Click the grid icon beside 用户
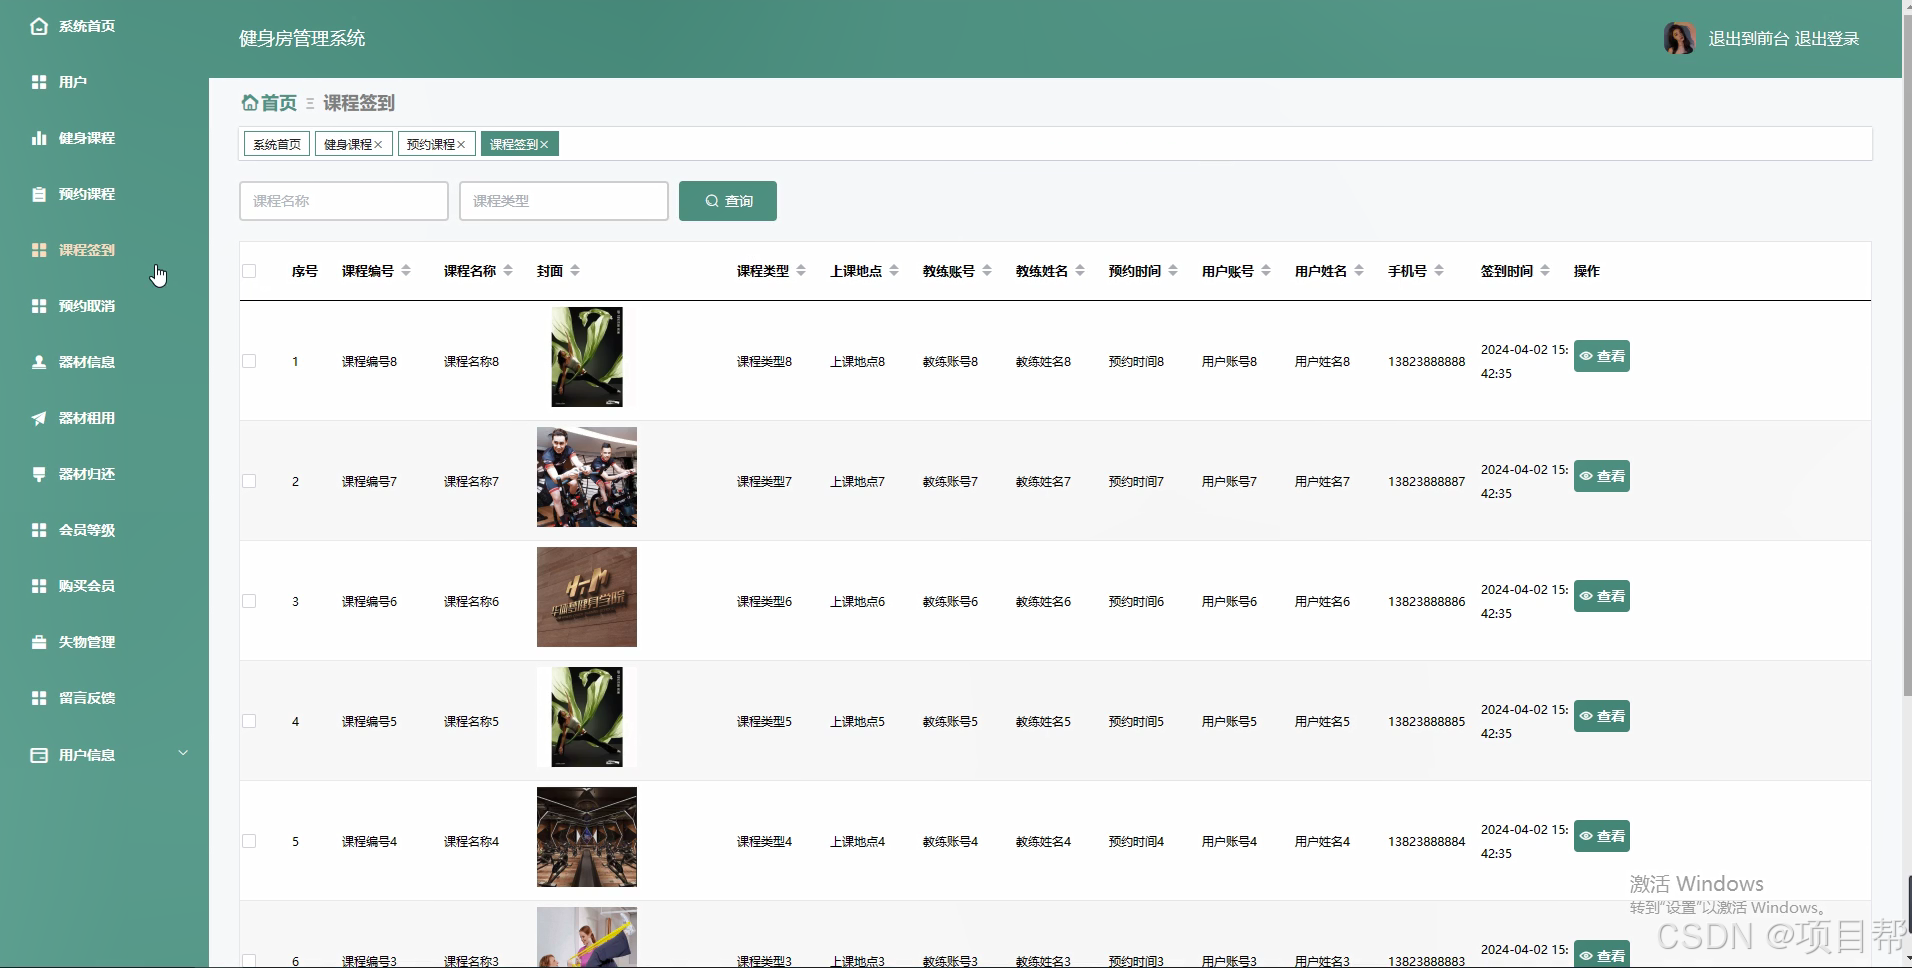 pos(39,82)
